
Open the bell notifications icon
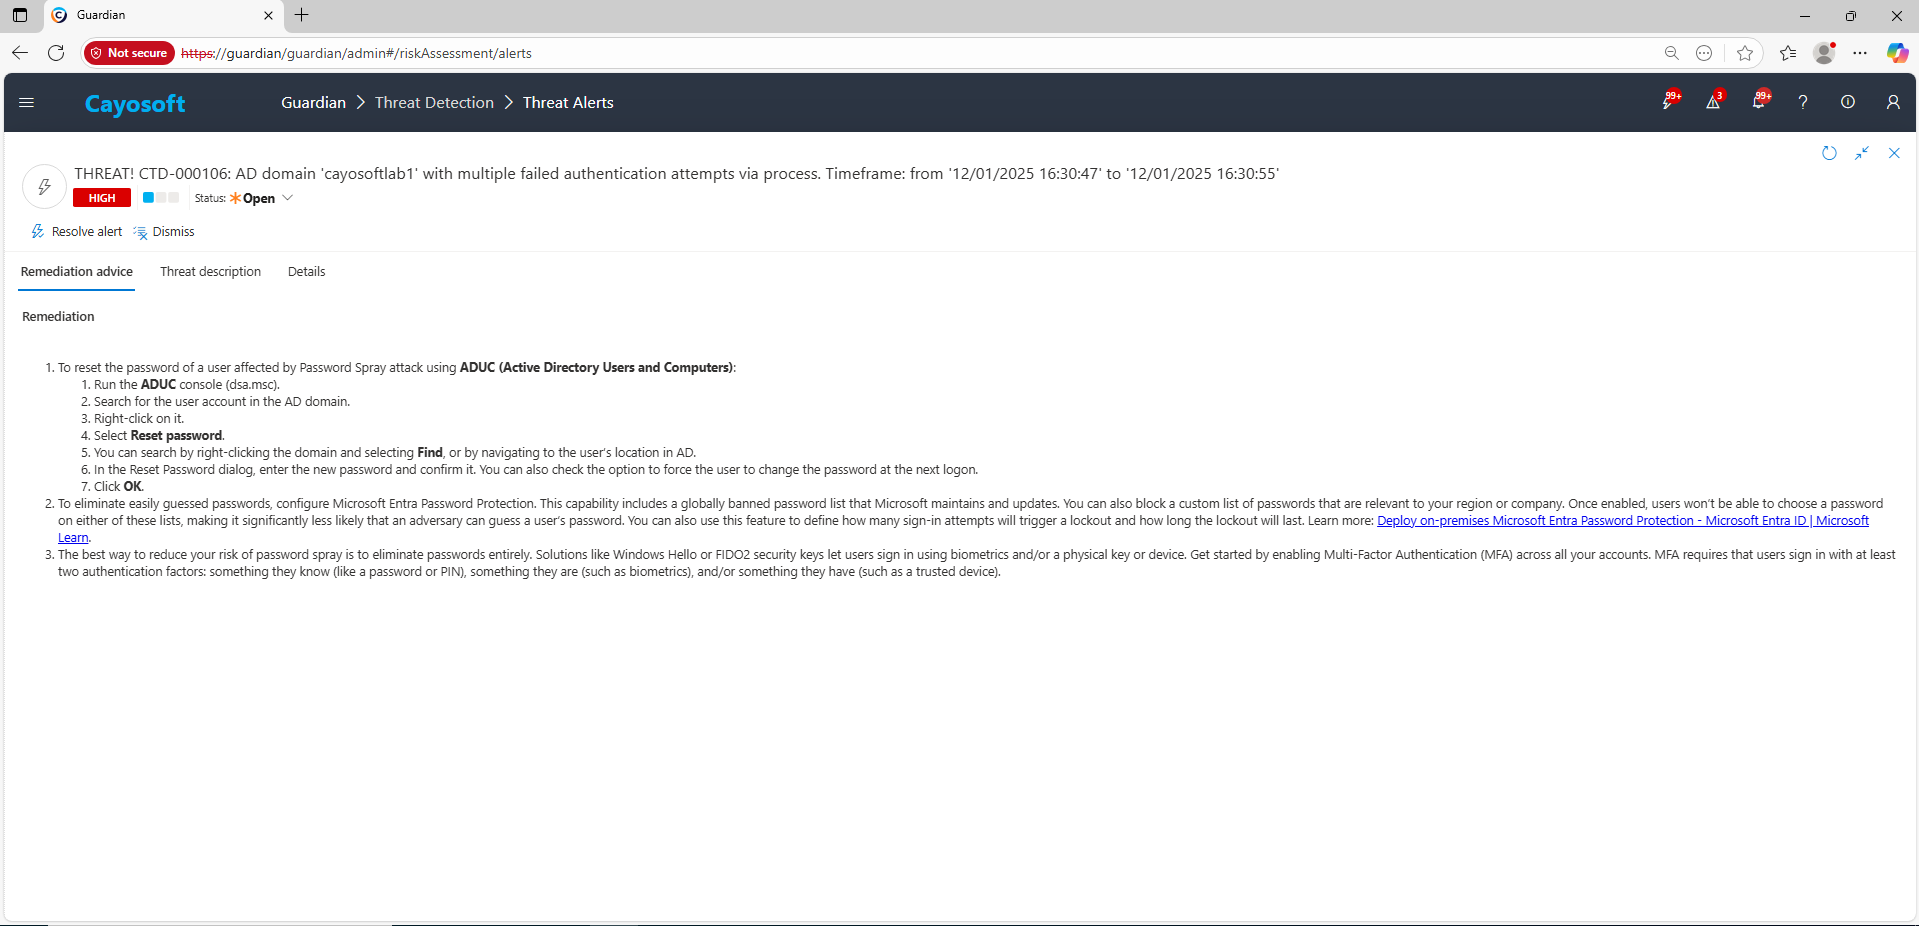1759,102
